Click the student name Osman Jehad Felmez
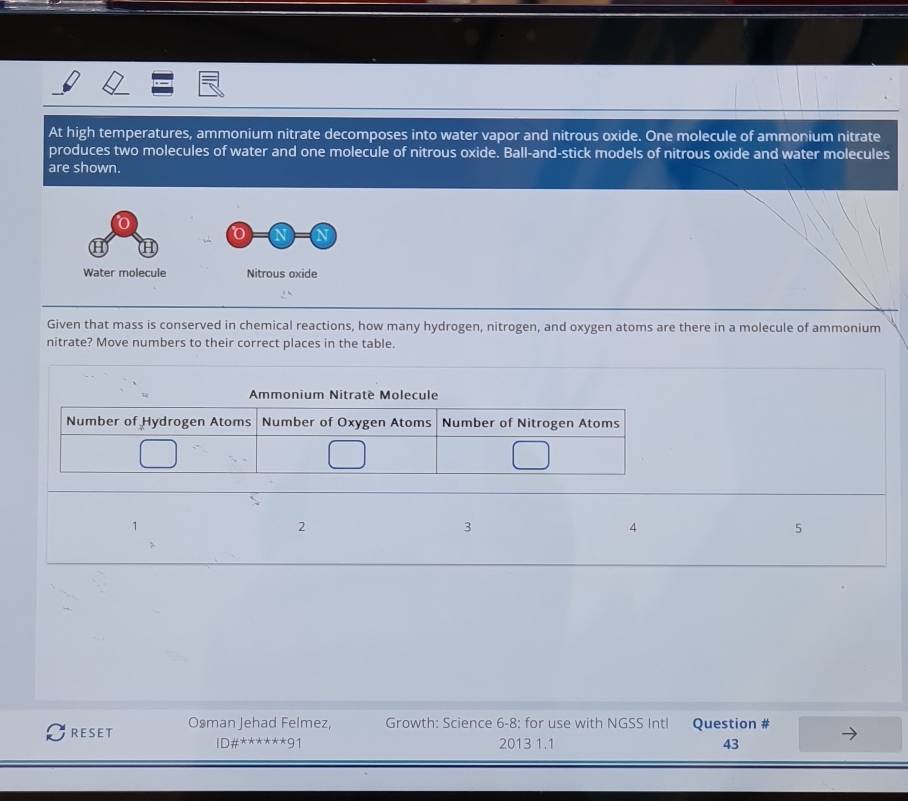This screenshot has width=908, height=801. click(x=259, y=723)
